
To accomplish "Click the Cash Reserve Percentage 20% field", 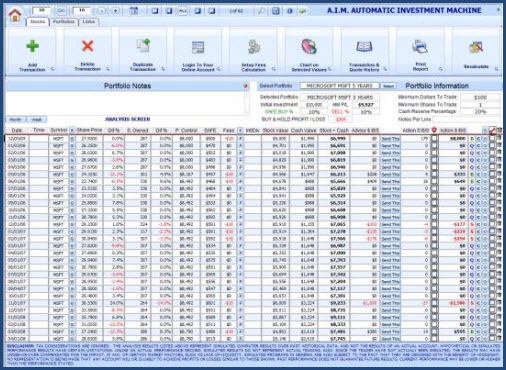I will (x=480, y=112).
